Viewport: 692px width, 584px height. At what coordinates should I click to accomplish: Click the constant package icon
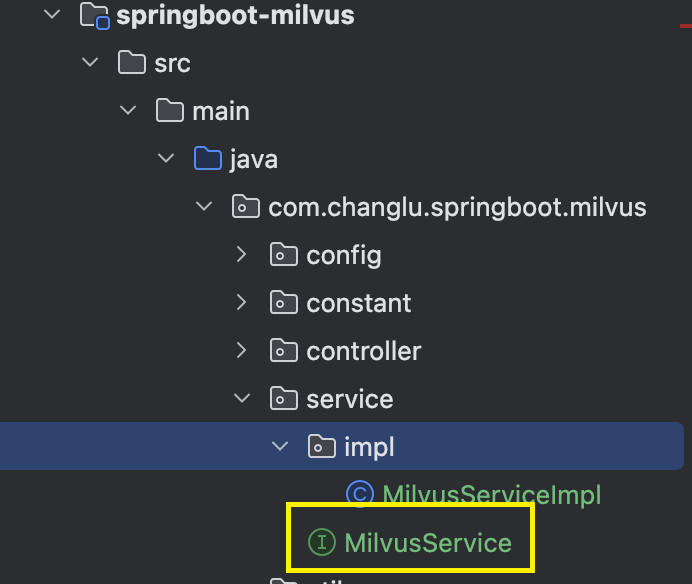click(x=283, y=303)
